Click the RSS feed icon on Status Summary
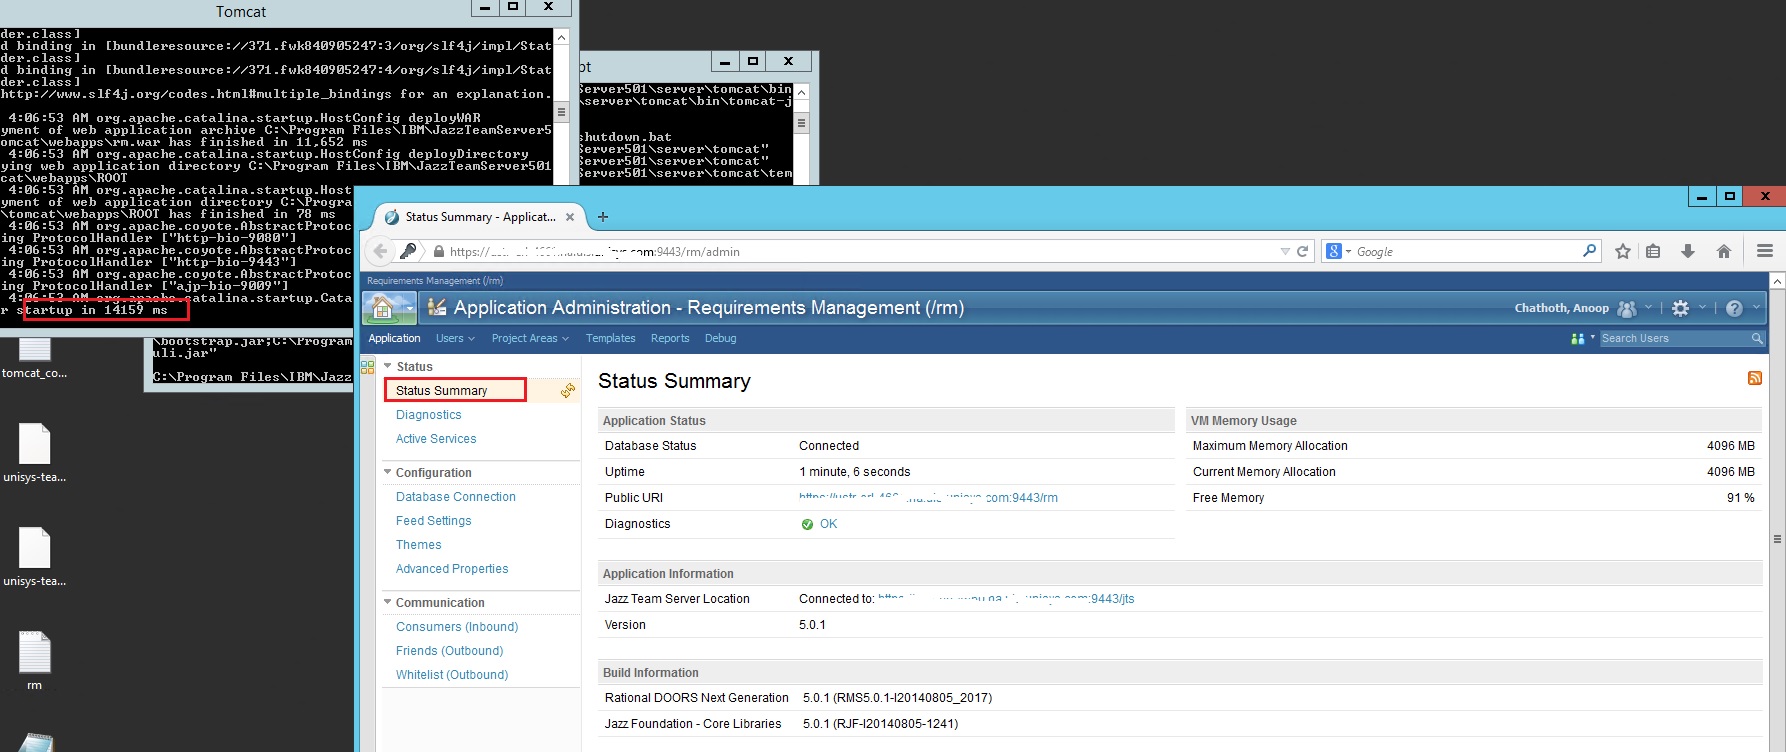The image size is (1786, 752). [1754, 378]
